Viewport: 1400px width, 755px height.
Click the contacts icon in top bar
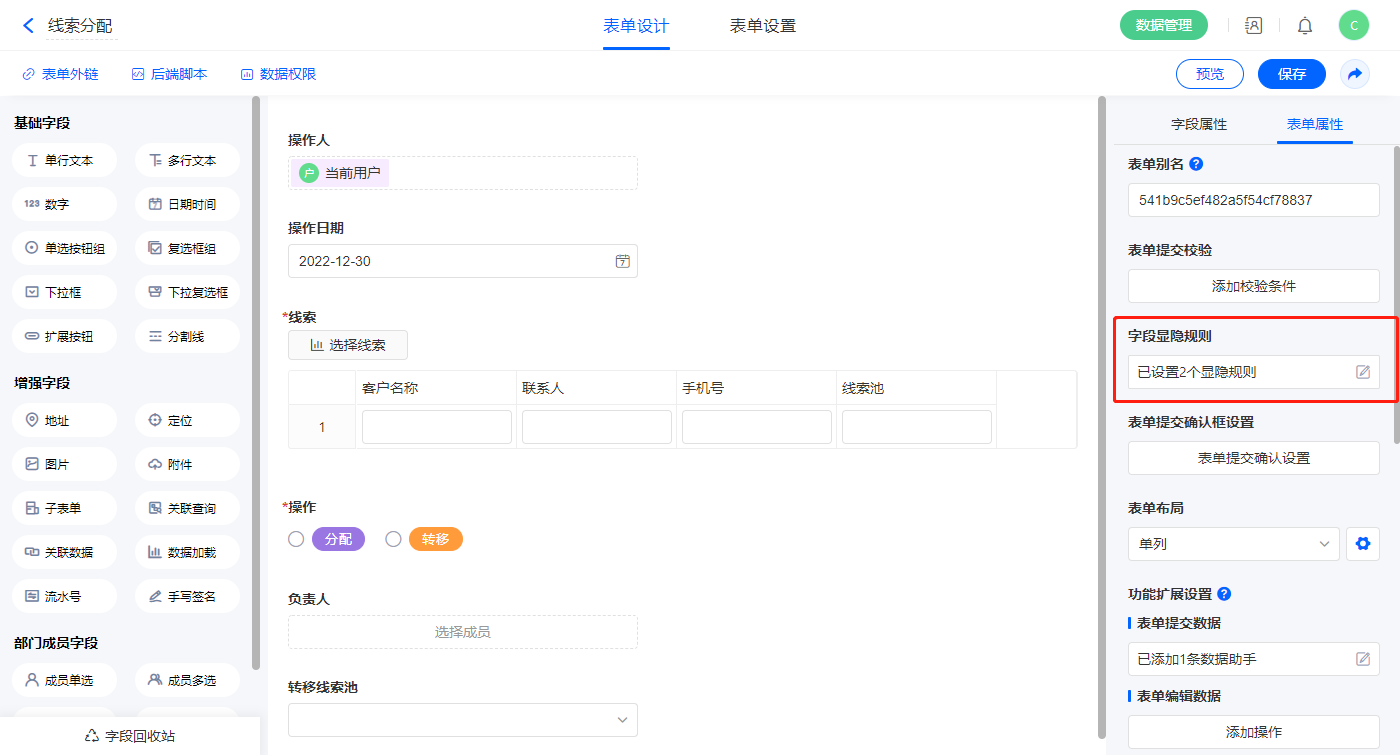(x=1253, y=26)
